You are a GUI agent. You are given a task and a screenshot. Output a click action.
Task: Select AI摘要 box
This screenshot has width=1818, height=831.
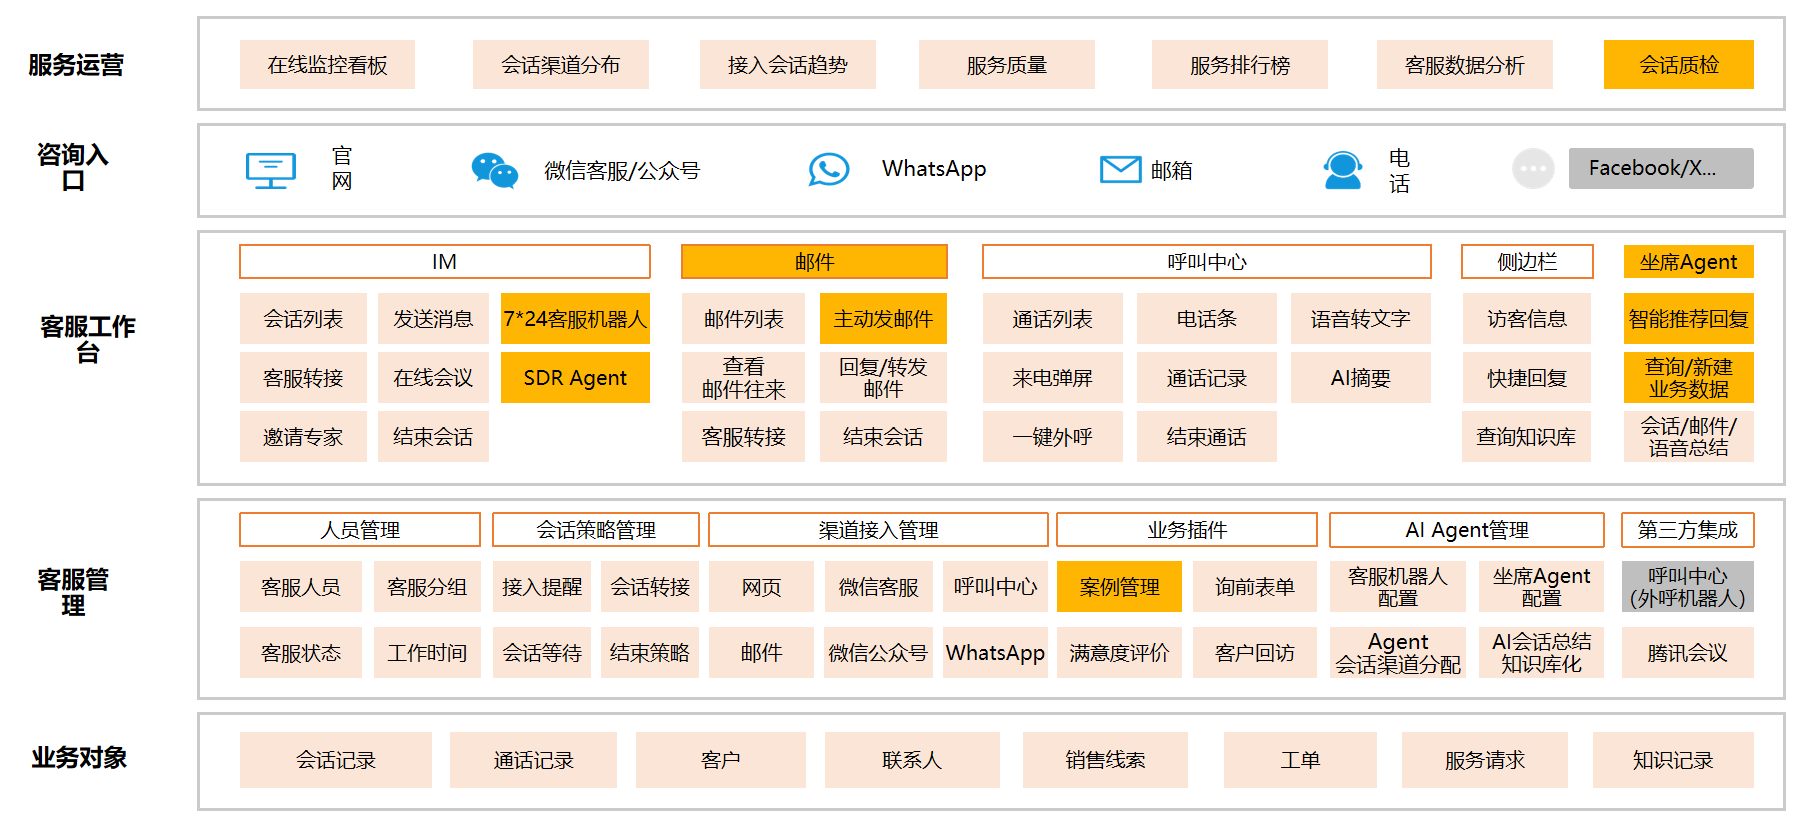pos(1361,378)
